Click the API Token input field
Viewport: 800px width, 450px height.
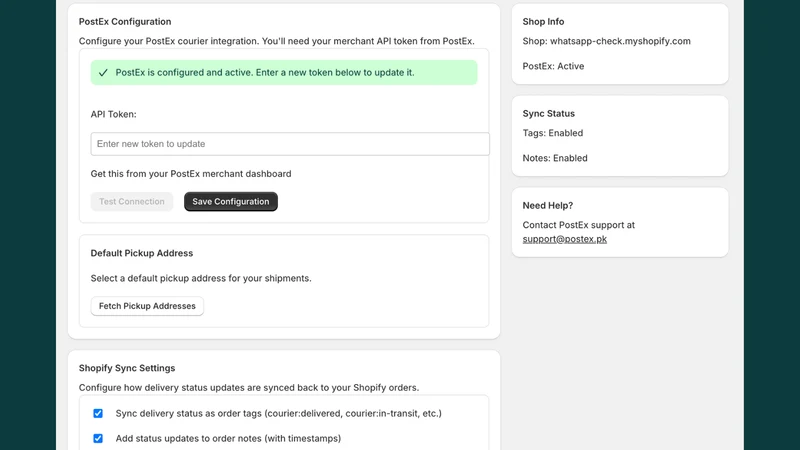coord(290,144)
